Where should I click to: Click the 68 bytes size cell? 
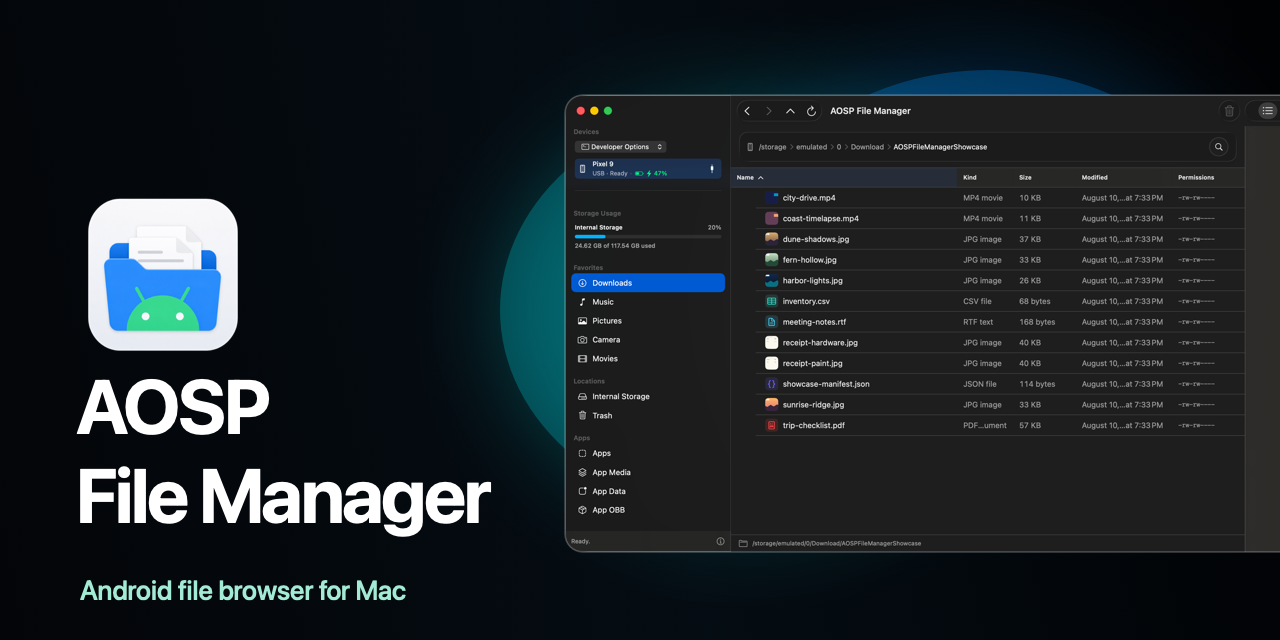pos(1035,301)
